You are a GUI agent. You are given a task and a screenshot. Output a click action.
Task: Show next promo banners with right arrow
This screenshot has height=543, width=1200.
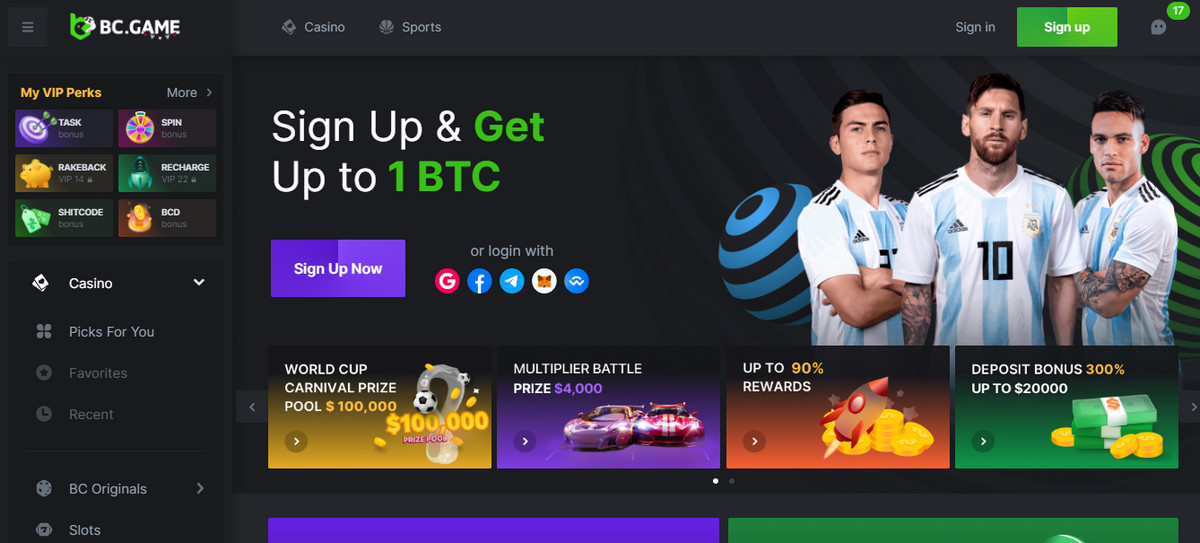1190,407
